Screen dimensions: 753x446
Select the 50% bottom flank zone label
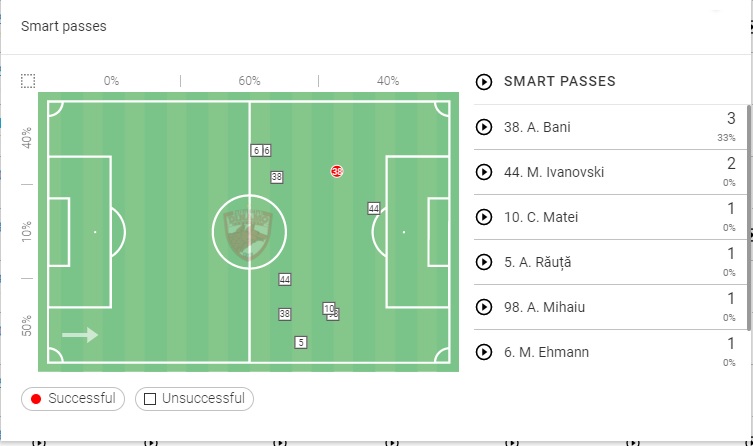coord(28,326)
